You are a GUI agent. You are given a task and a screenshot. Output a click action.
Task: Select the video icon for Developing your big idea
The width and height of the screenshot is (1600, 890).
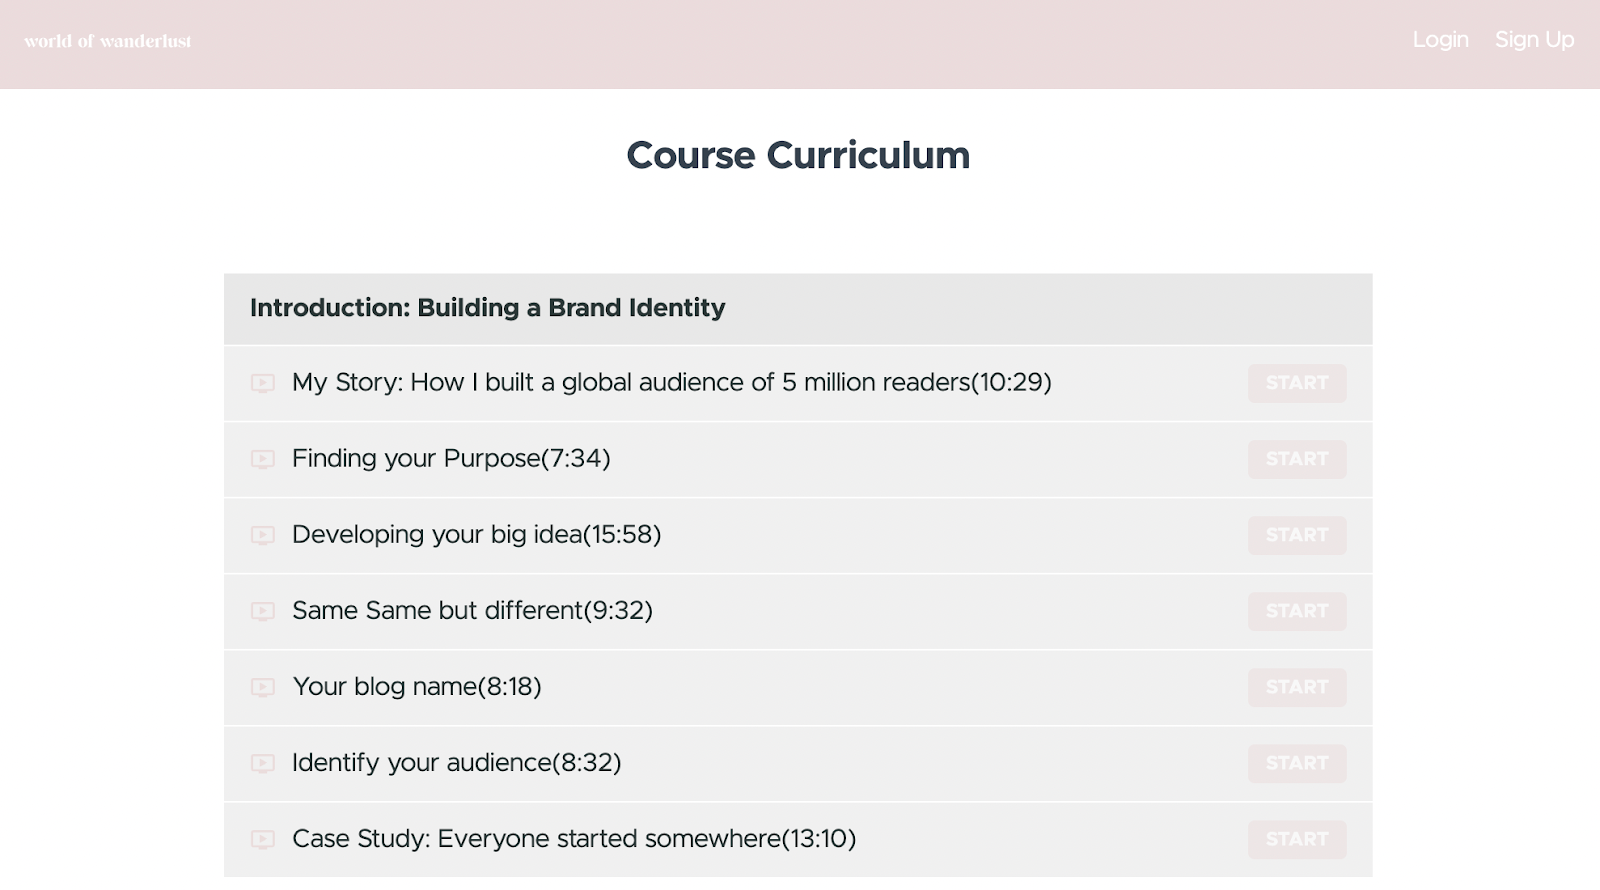coord(261,536)
